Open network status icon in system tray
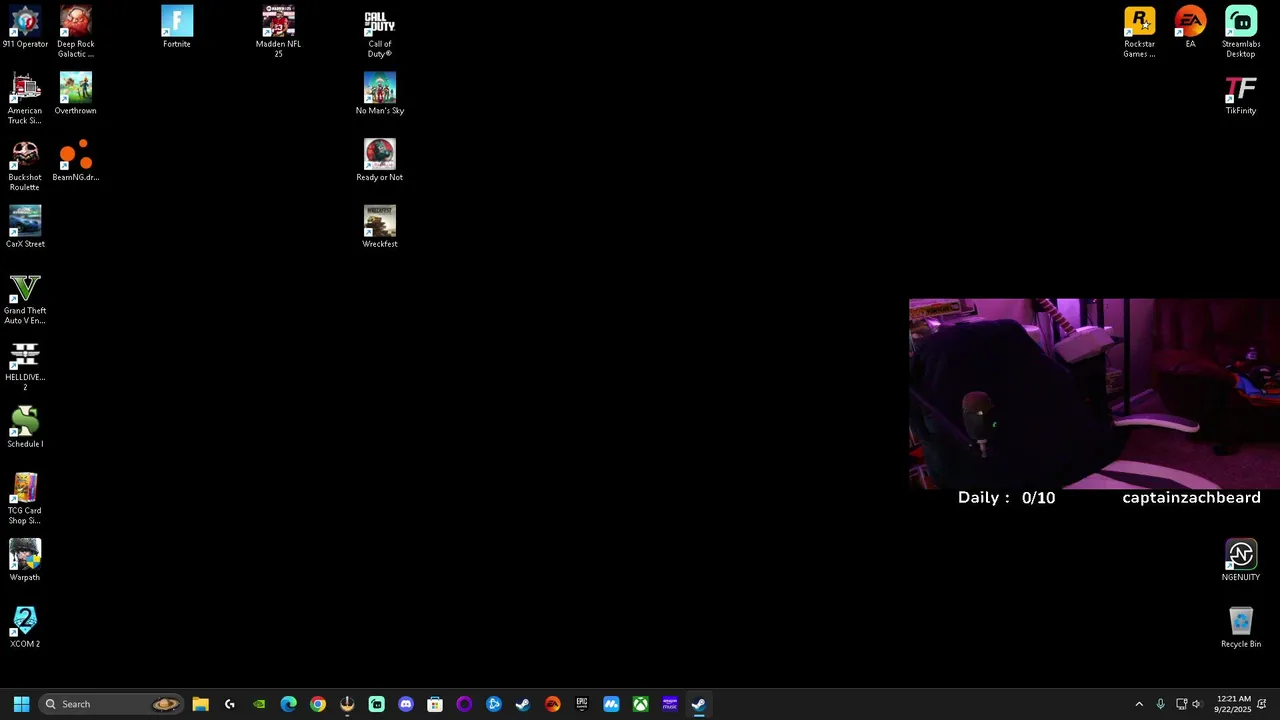Image resolution: width=1280 pixels, height=720 pixels. coord(1181,704)
